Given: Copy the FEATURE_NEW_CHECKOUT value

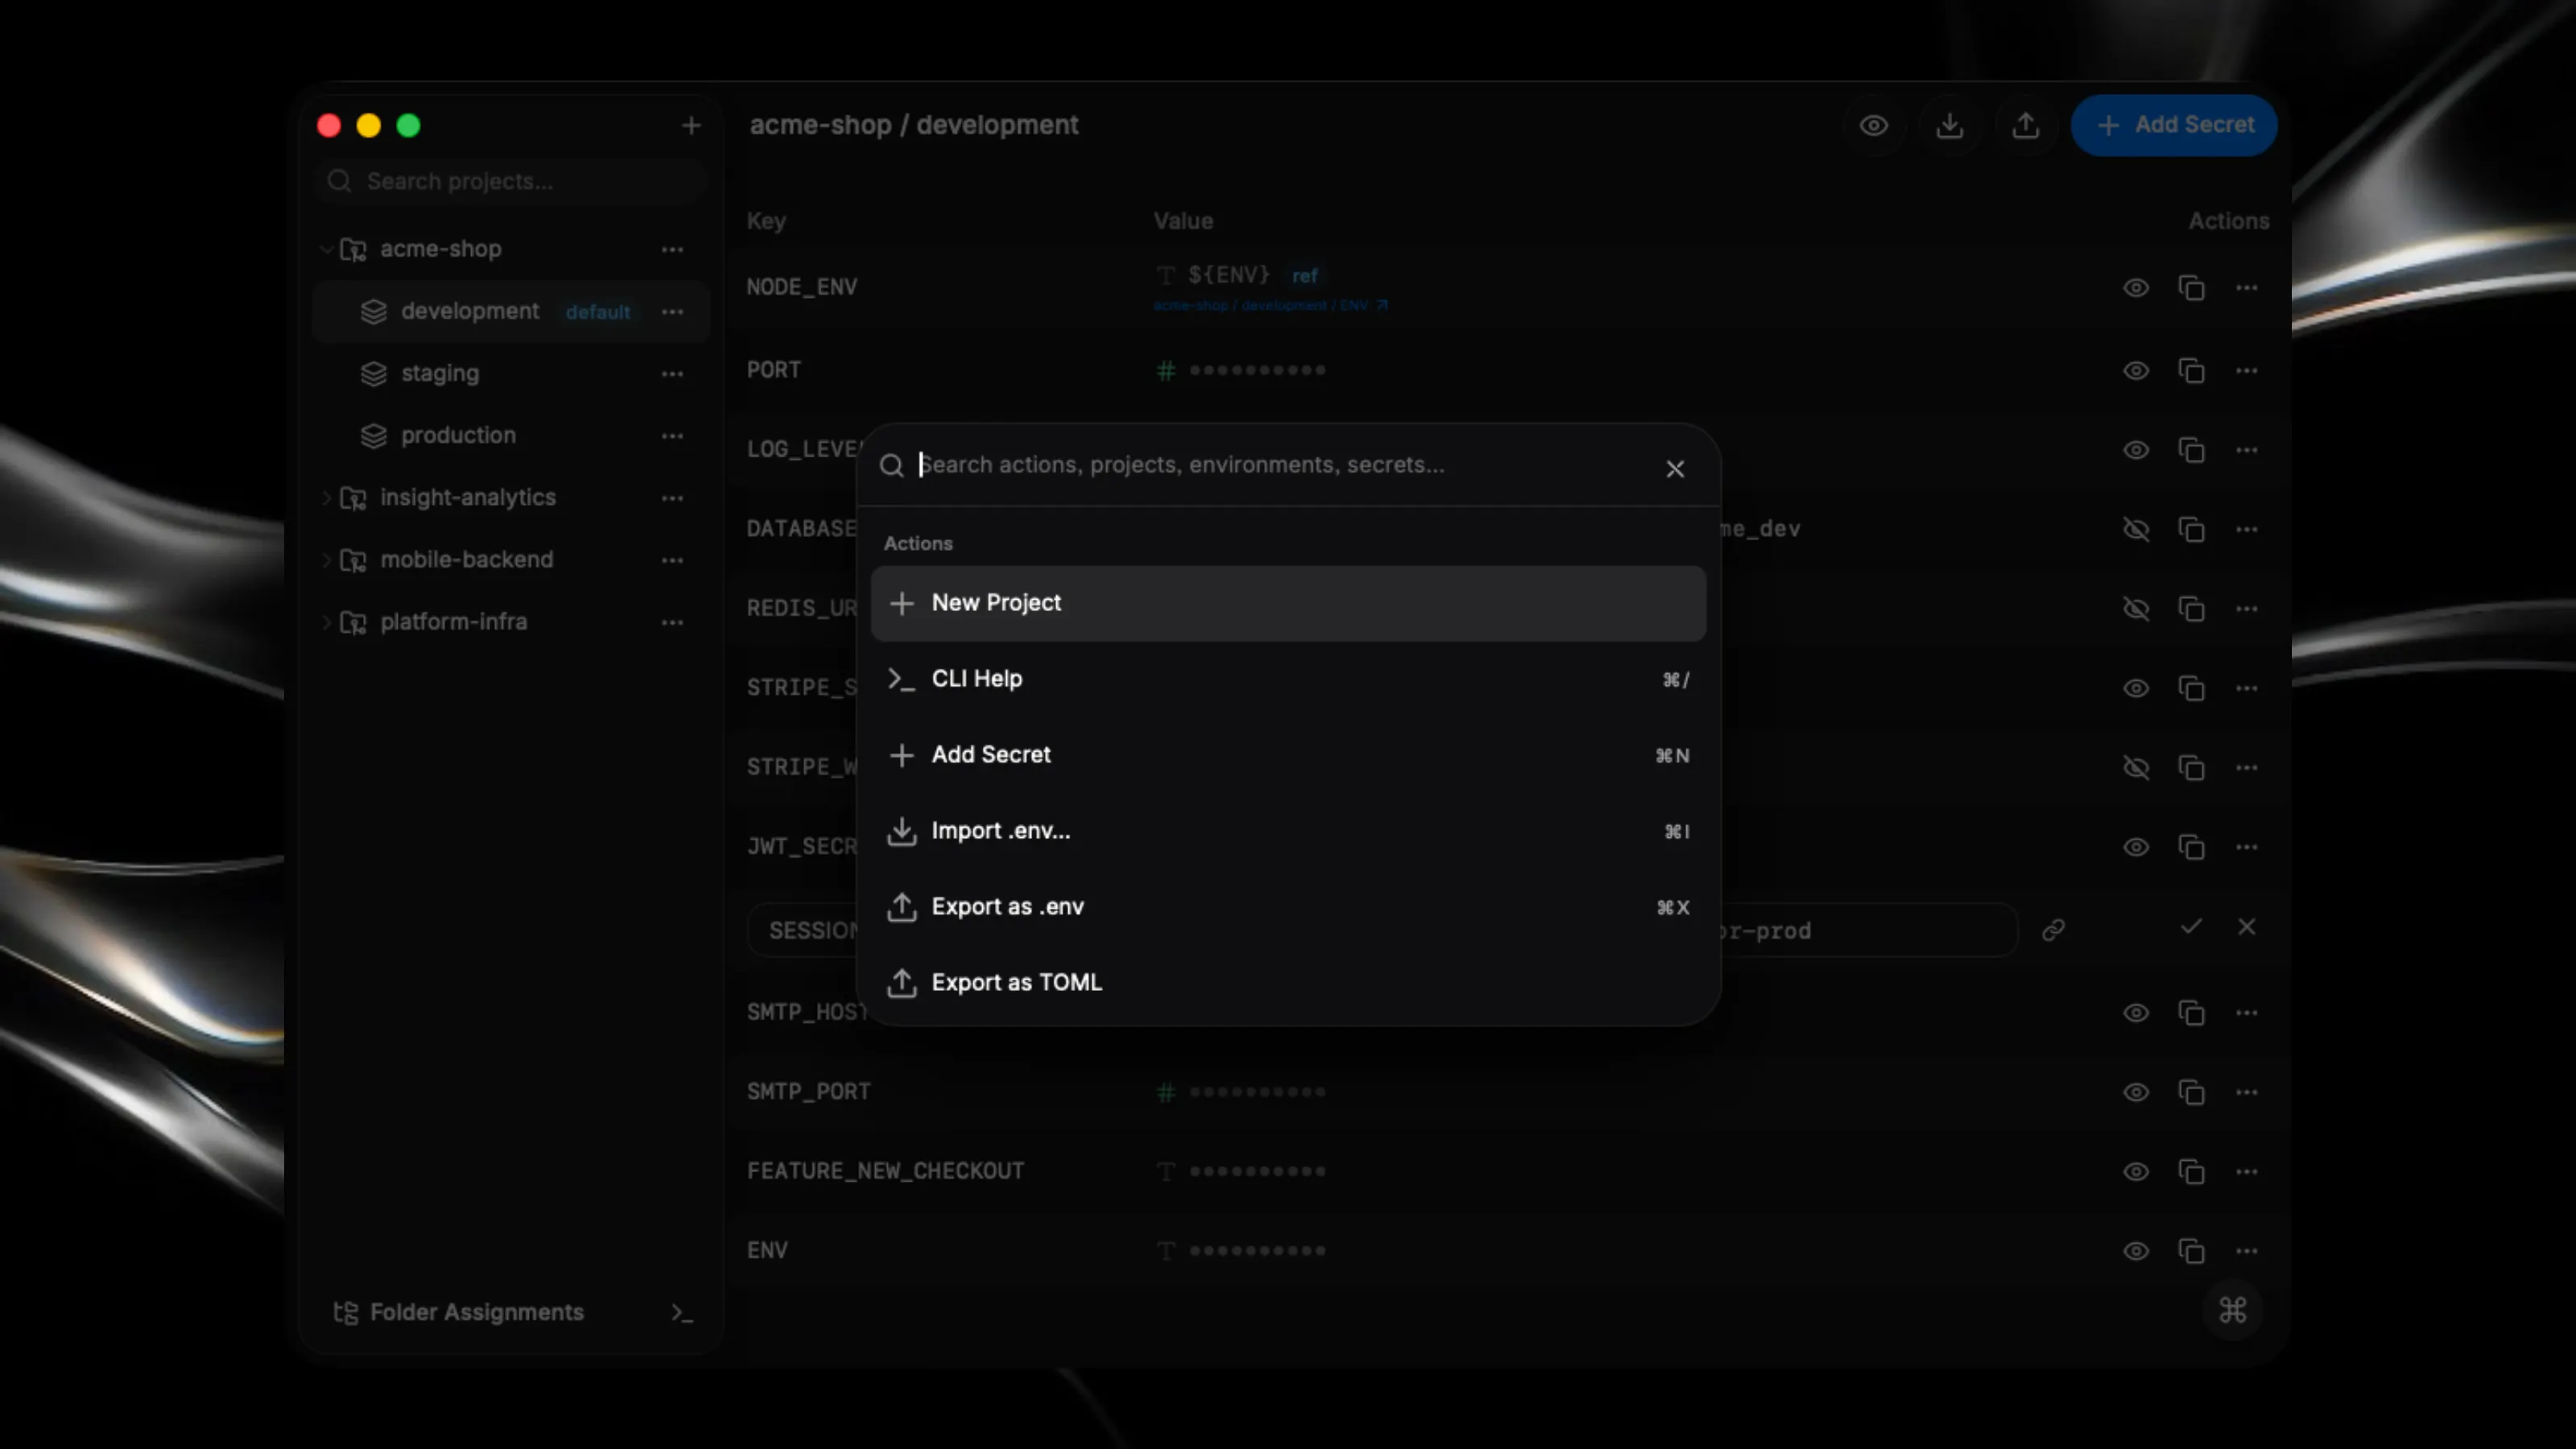Looking at the screenshot, I should 2191,1171.
